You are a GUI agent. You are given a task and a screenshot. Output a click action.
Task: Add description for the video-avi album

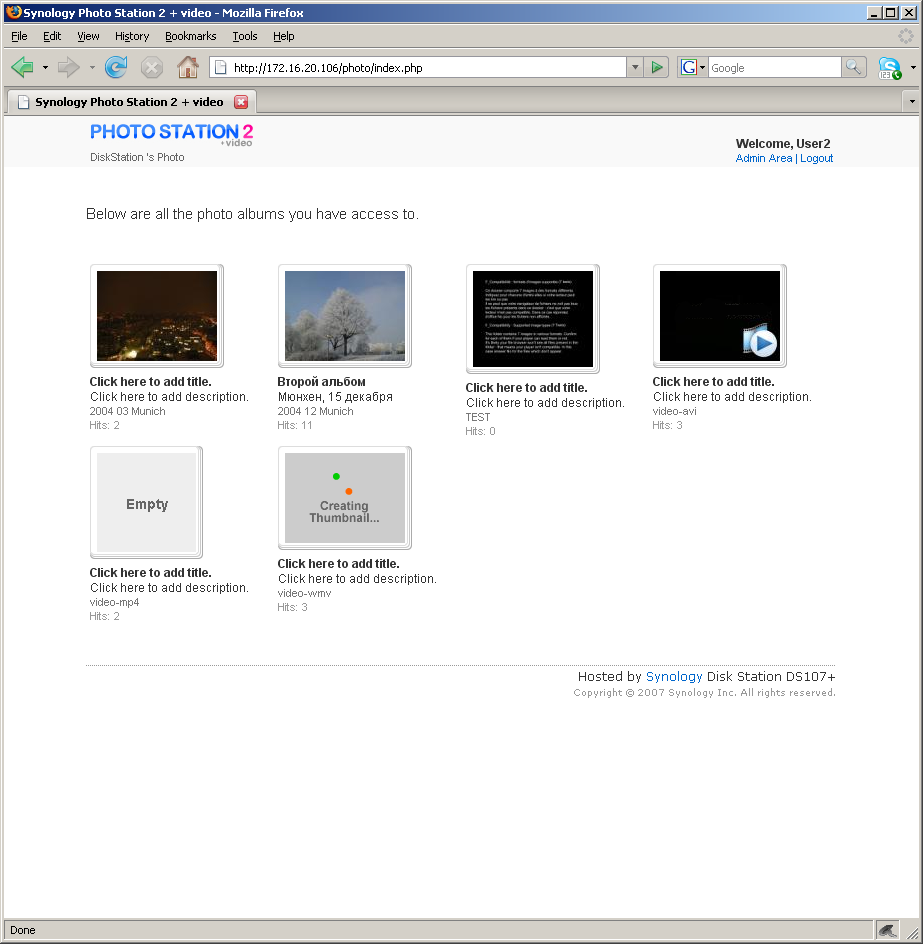click(x=732, y=397)
